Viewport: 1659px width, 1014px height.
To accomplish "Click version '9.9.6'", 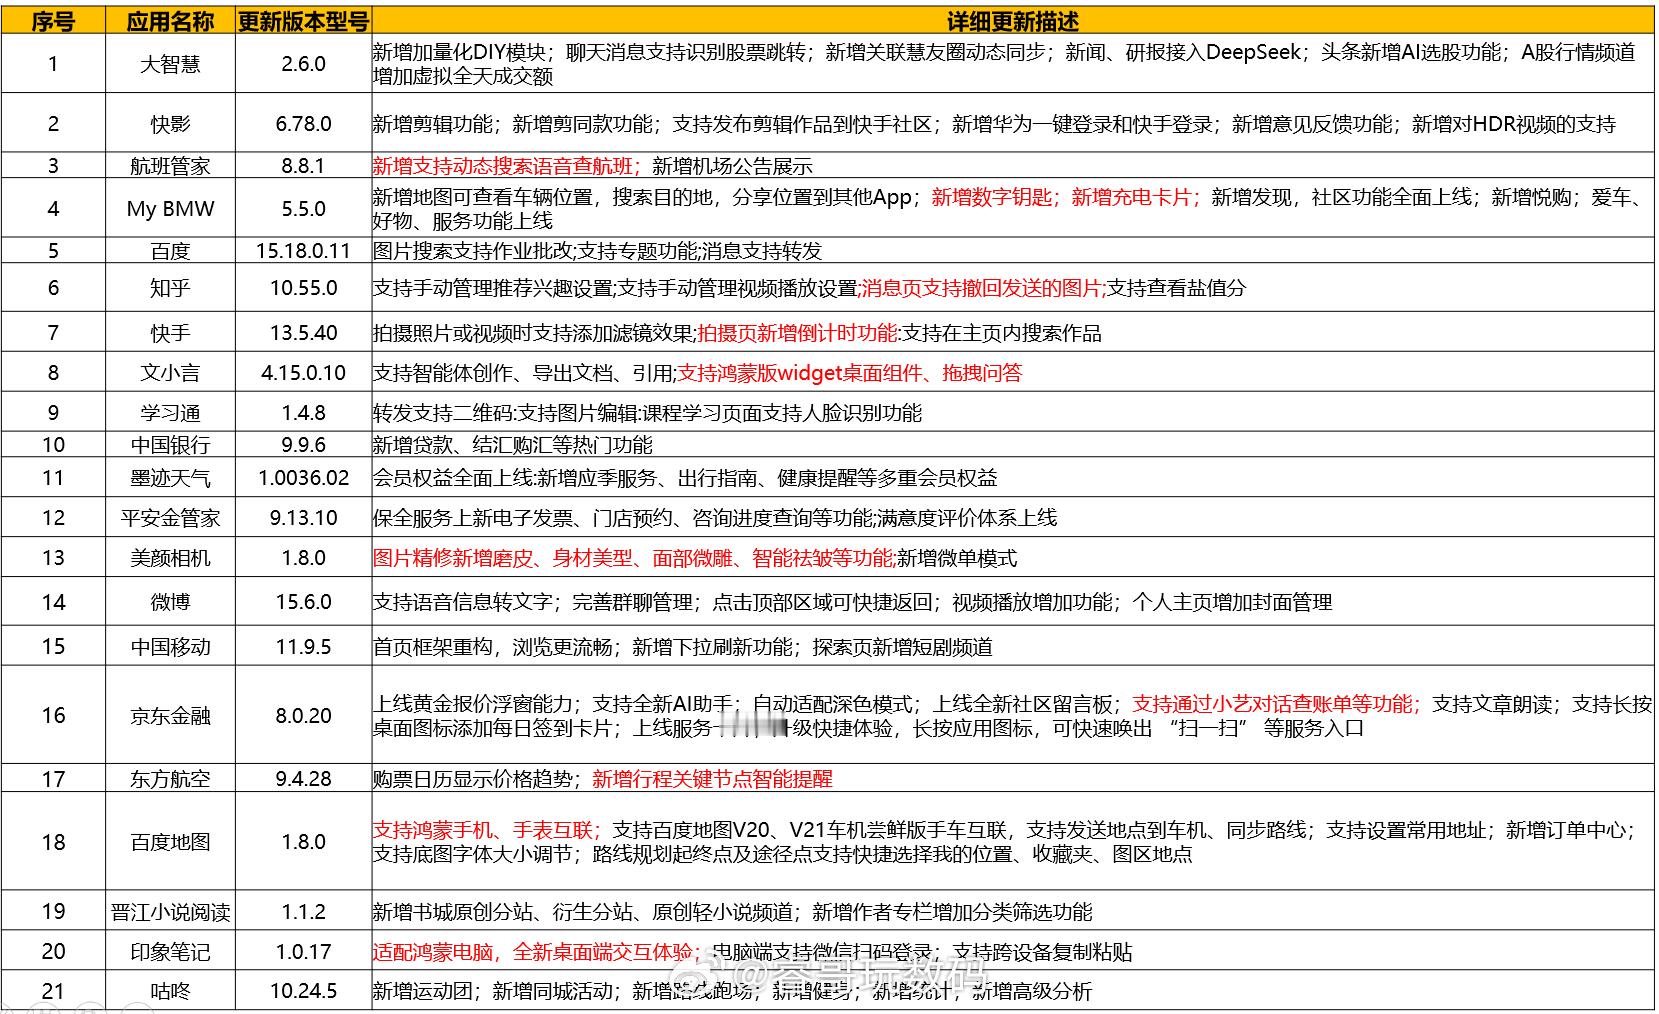I will [303, 445].
